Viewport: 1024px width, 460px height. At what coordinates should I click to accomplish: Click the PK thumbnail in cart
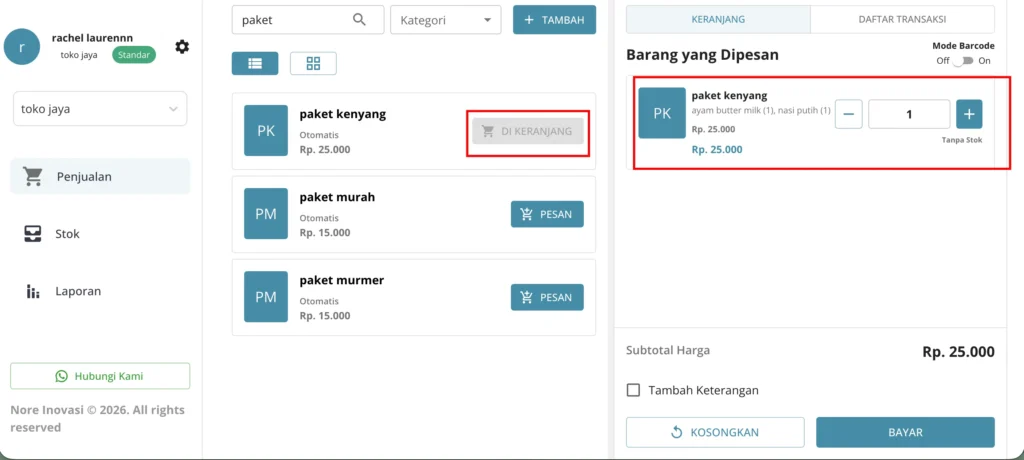(x=662, y=113)
